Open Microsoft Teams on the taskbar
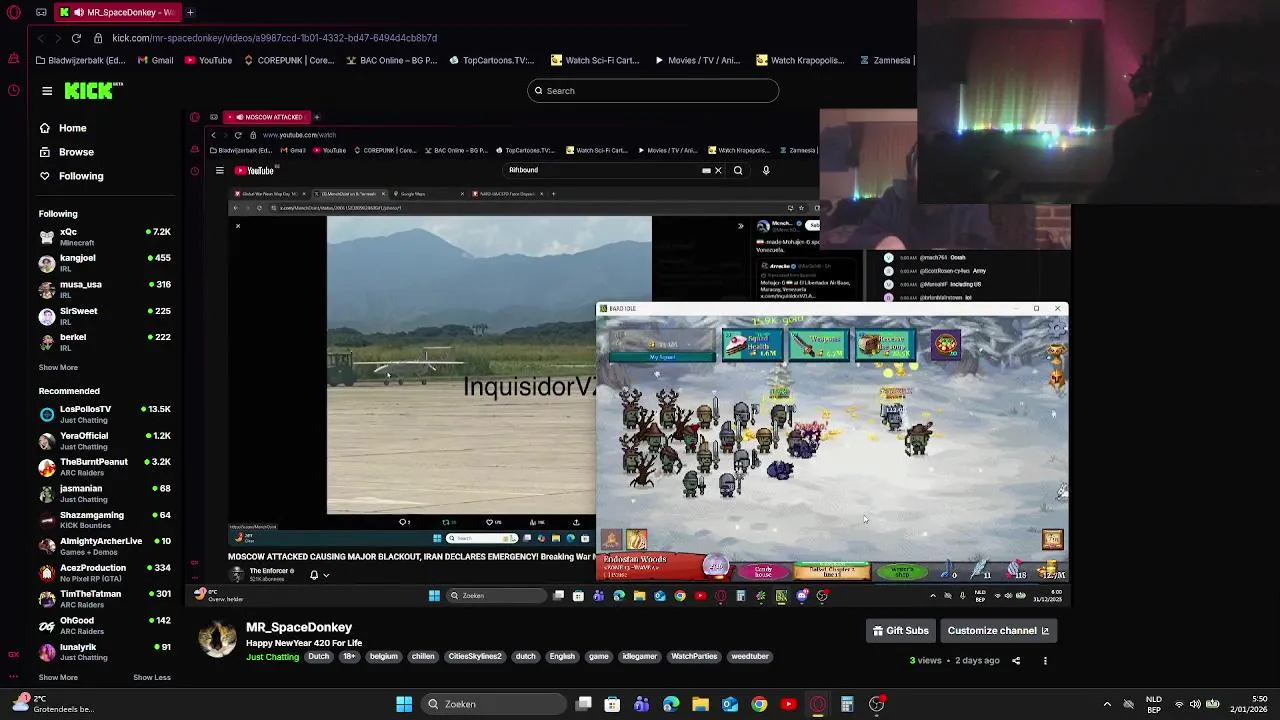Image resolution: width=1280 pixels, height=720 pixels. pos(641,704)
